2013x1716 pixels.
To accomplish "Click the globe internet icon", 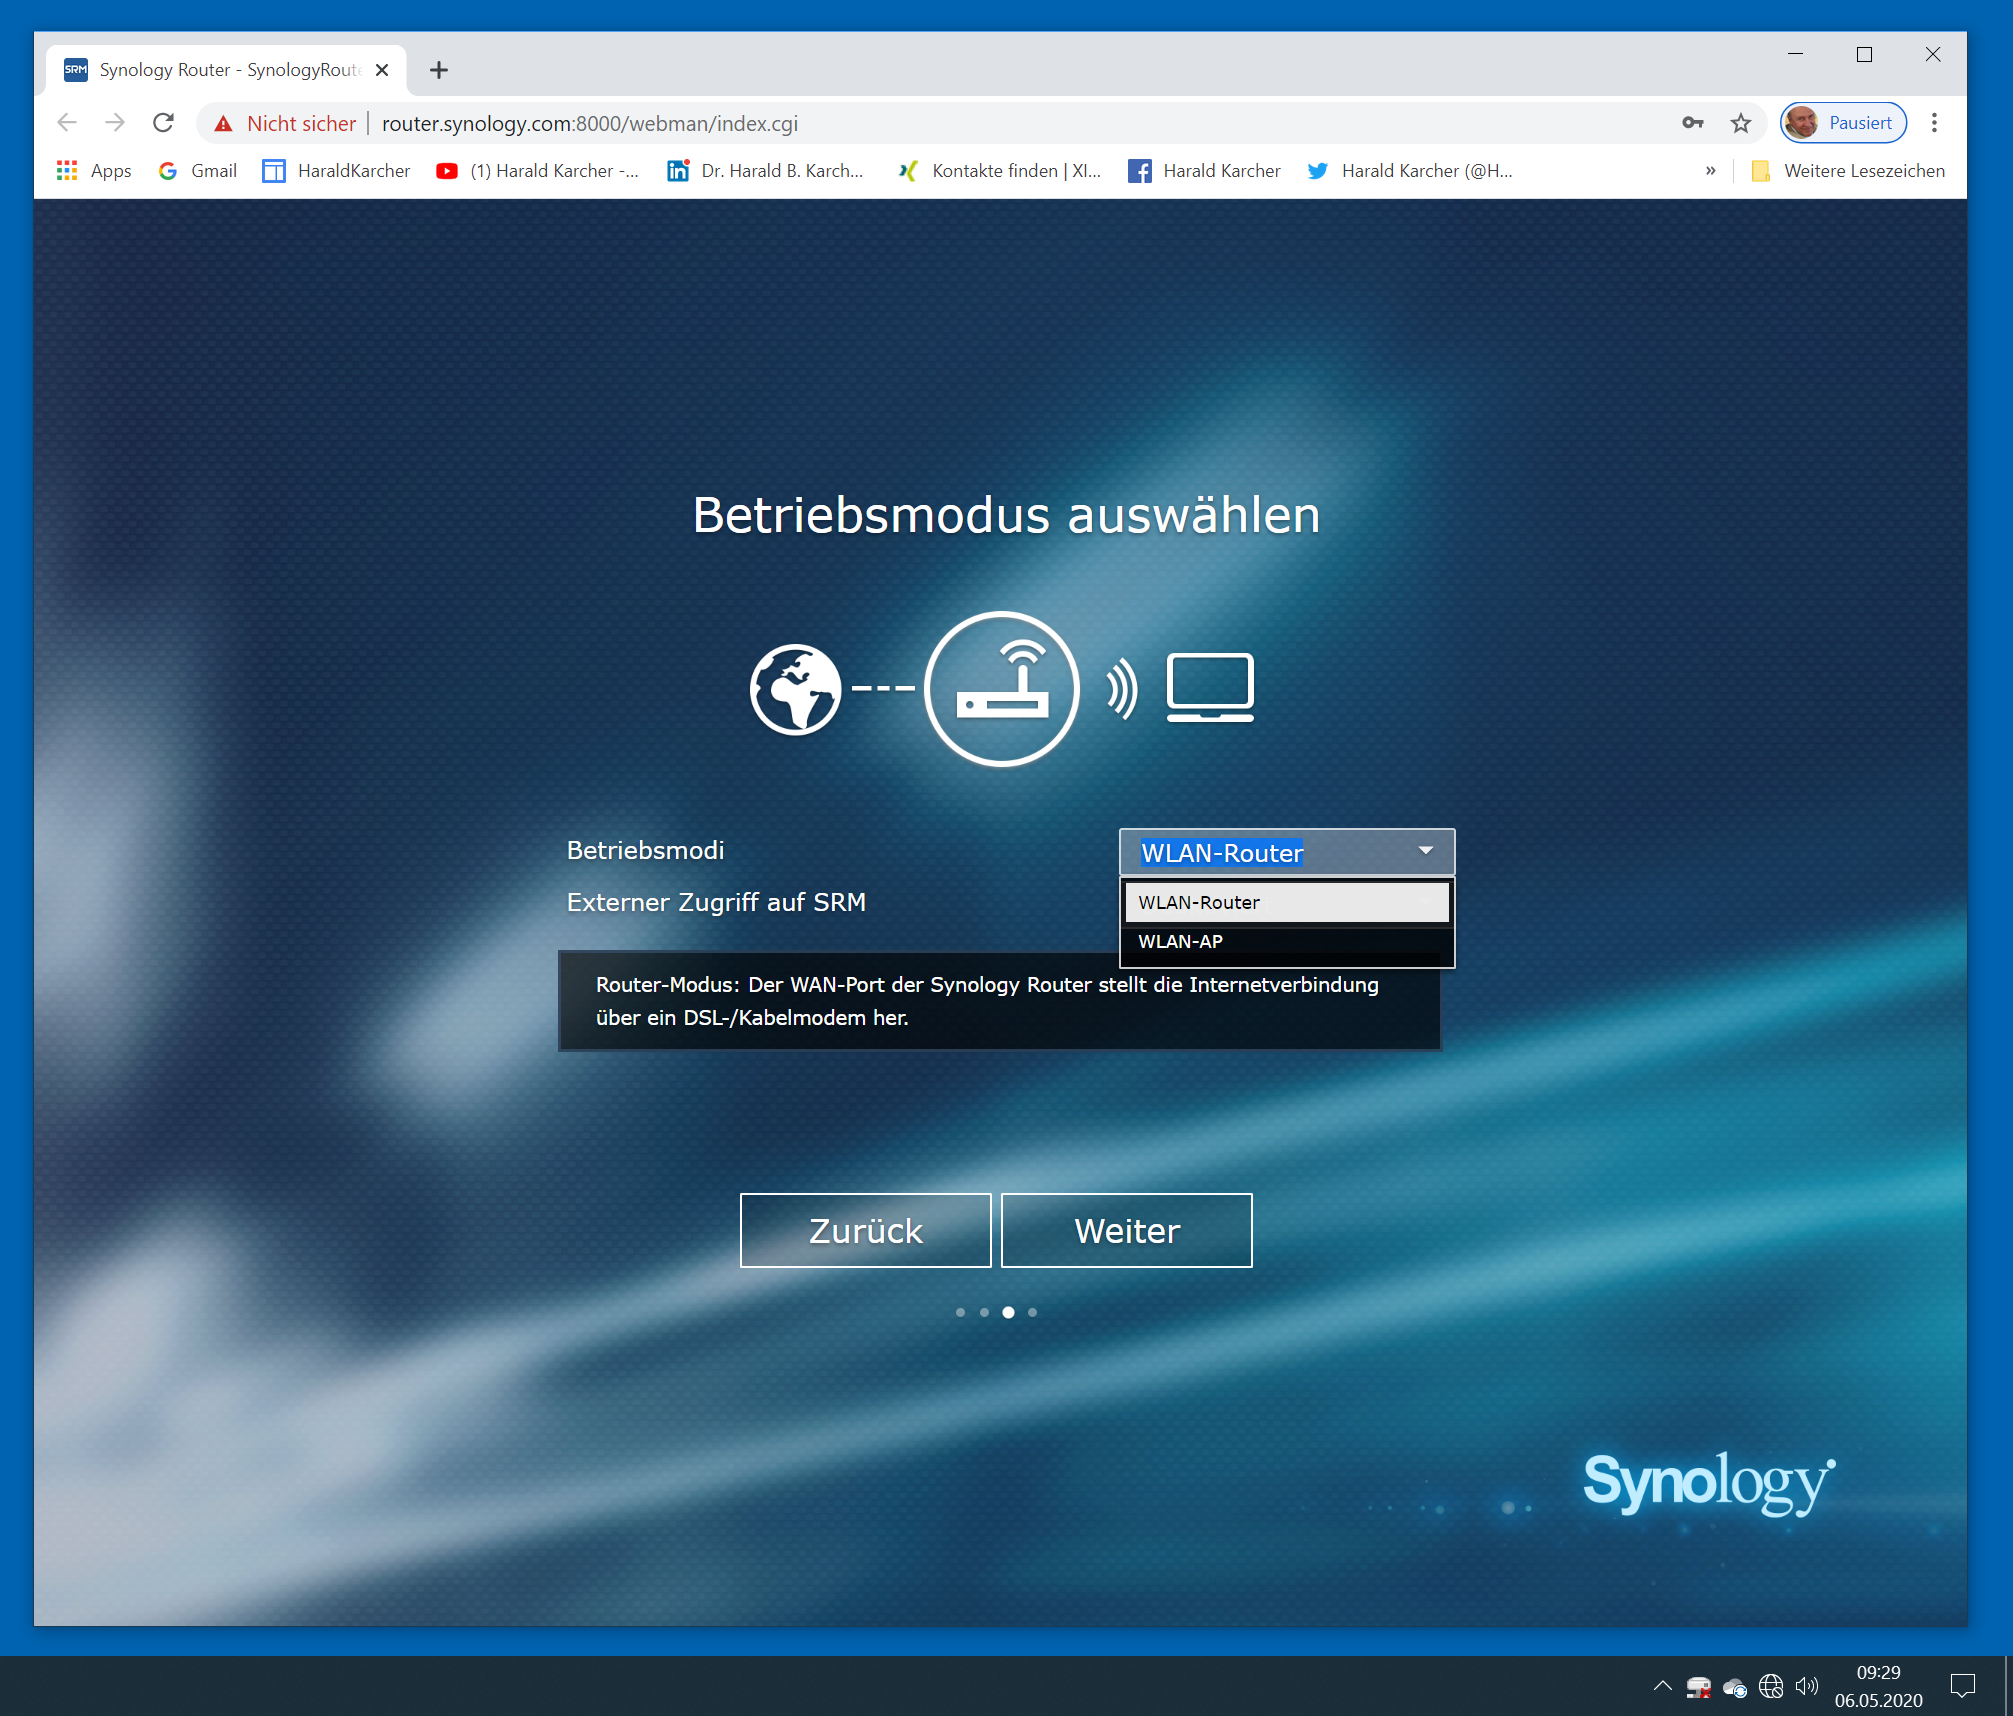I will tap(795, 689).
